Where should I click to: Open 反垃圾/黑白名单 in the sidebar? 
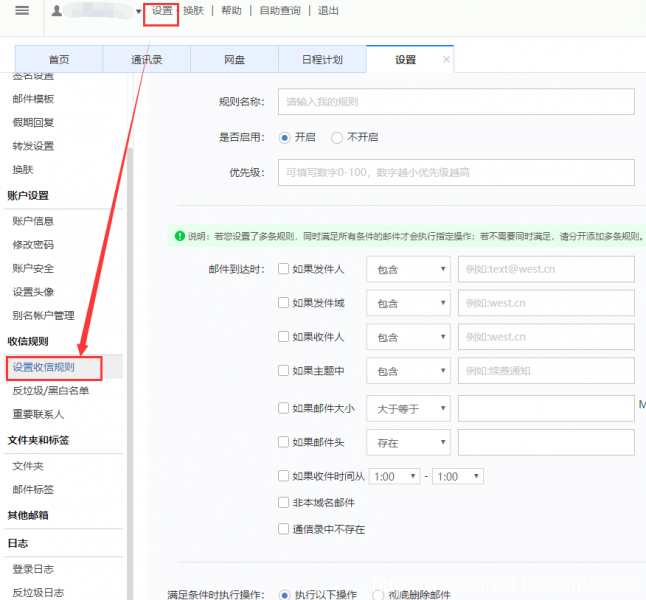[51, 391]
